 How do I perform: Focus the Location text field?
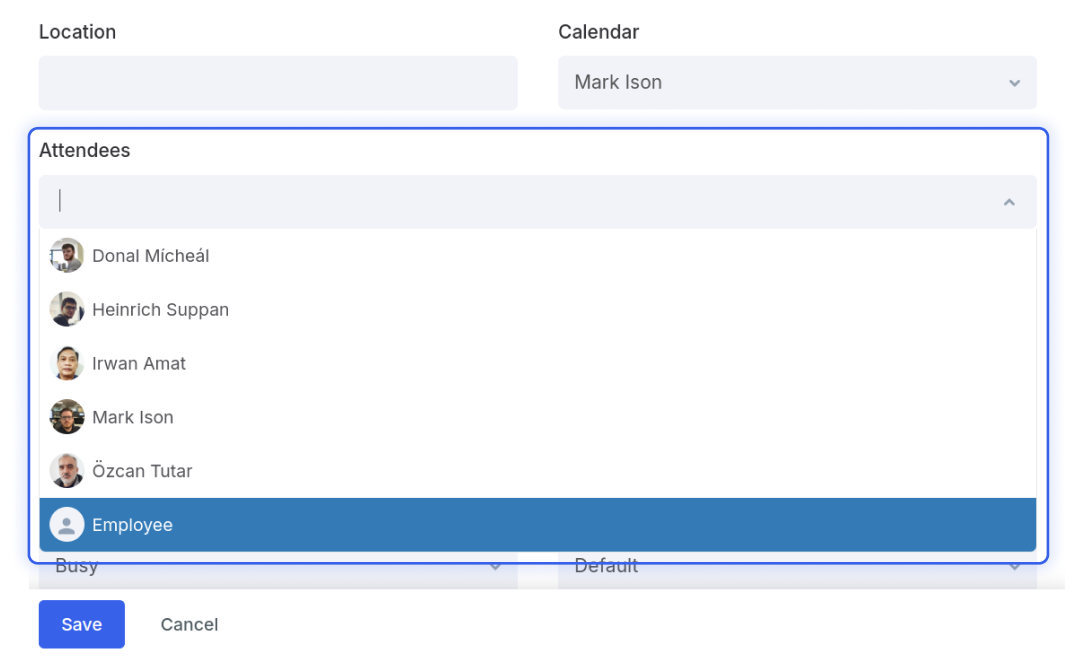pos(278,83)
